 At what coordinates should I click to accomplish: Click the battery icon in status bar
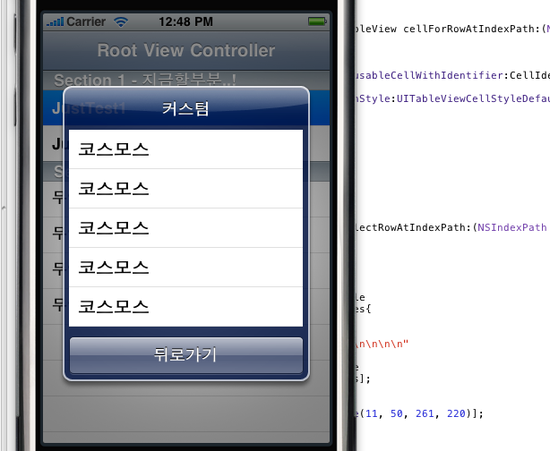pyautogui.click(x=317, y=21)
